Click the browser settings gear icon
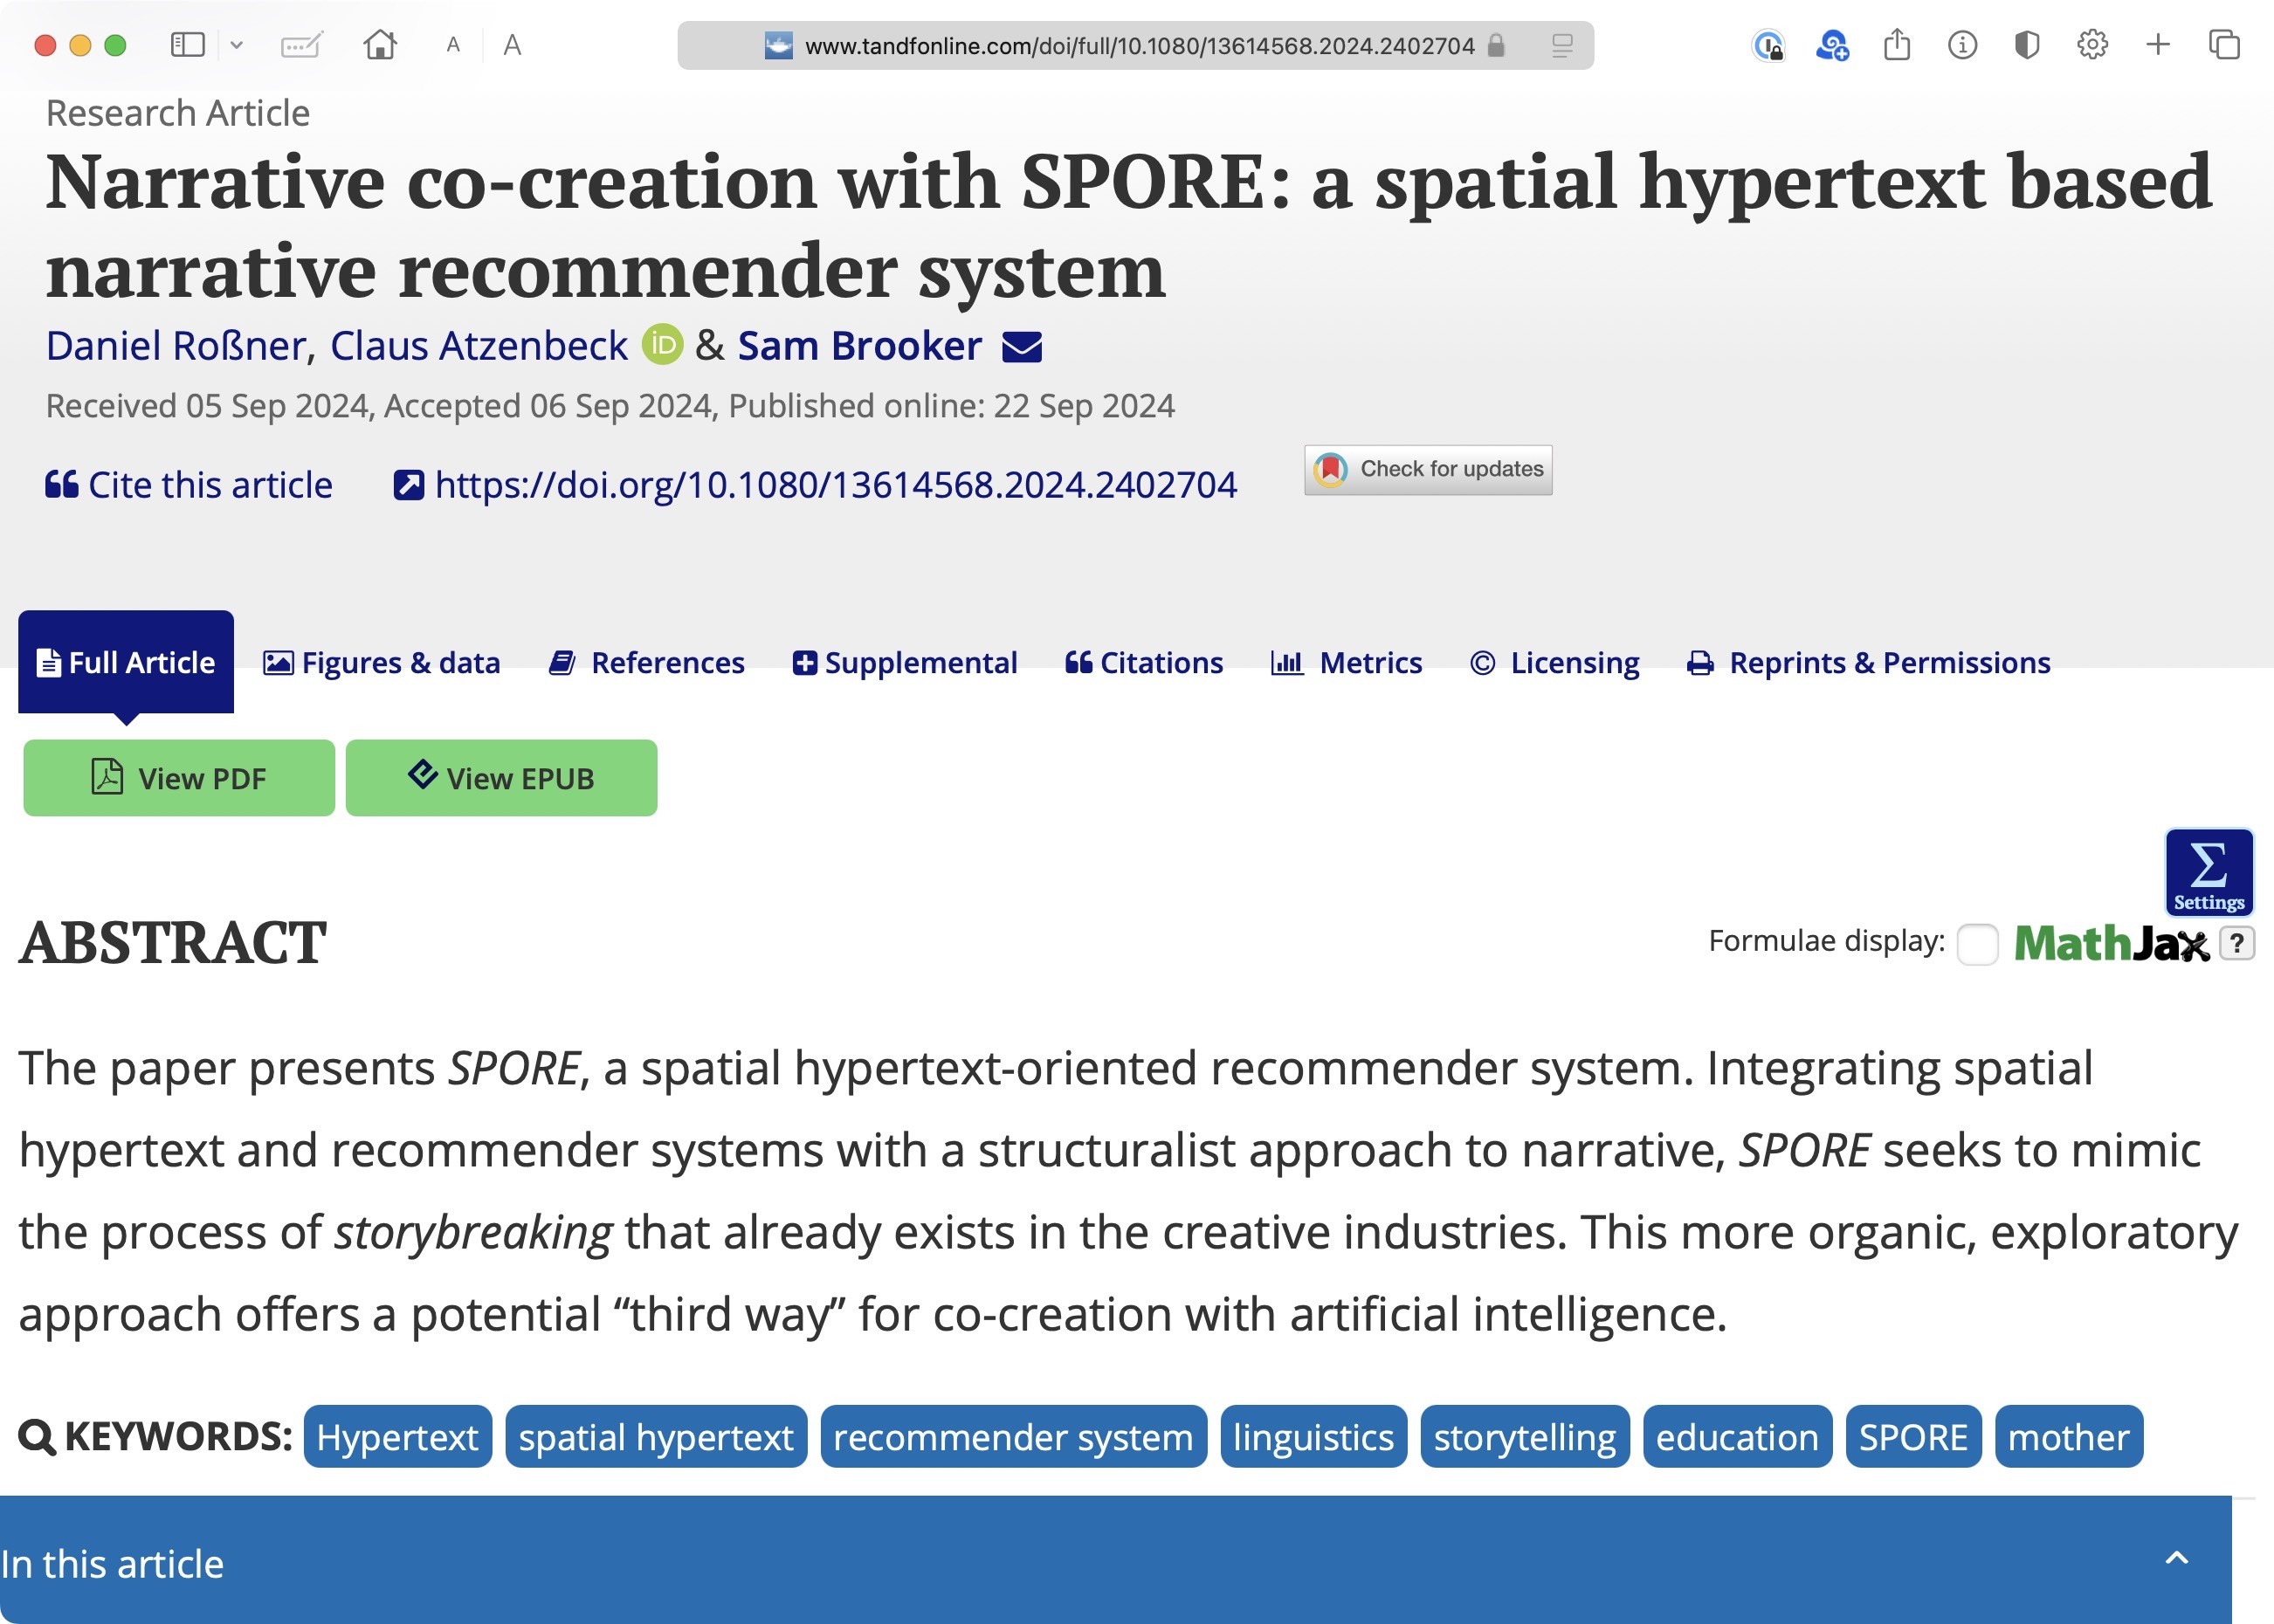Screen dimensions: 2274x1624 click(2092, 45)
